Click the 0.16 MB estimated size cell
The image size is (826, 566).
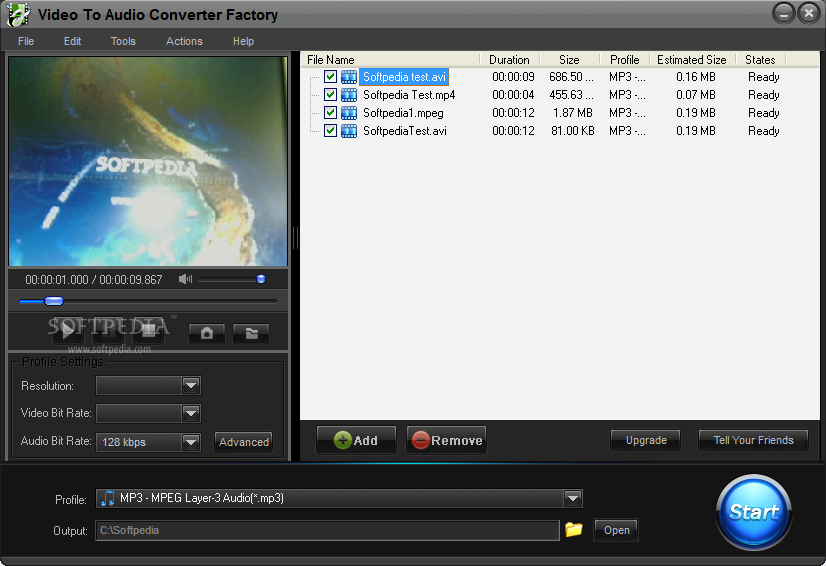coord(695,77)
